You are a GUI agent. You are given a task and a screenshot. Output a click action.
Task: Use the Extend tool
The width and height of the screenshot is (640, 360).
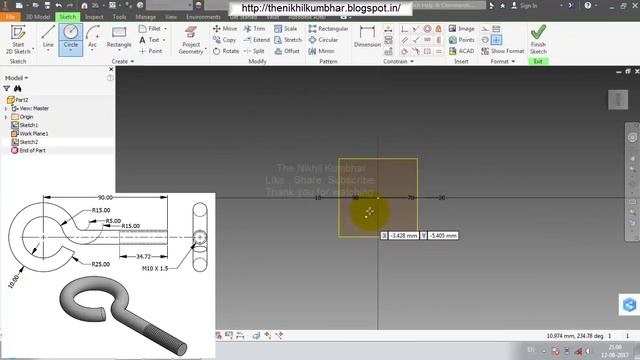[257, 40]
